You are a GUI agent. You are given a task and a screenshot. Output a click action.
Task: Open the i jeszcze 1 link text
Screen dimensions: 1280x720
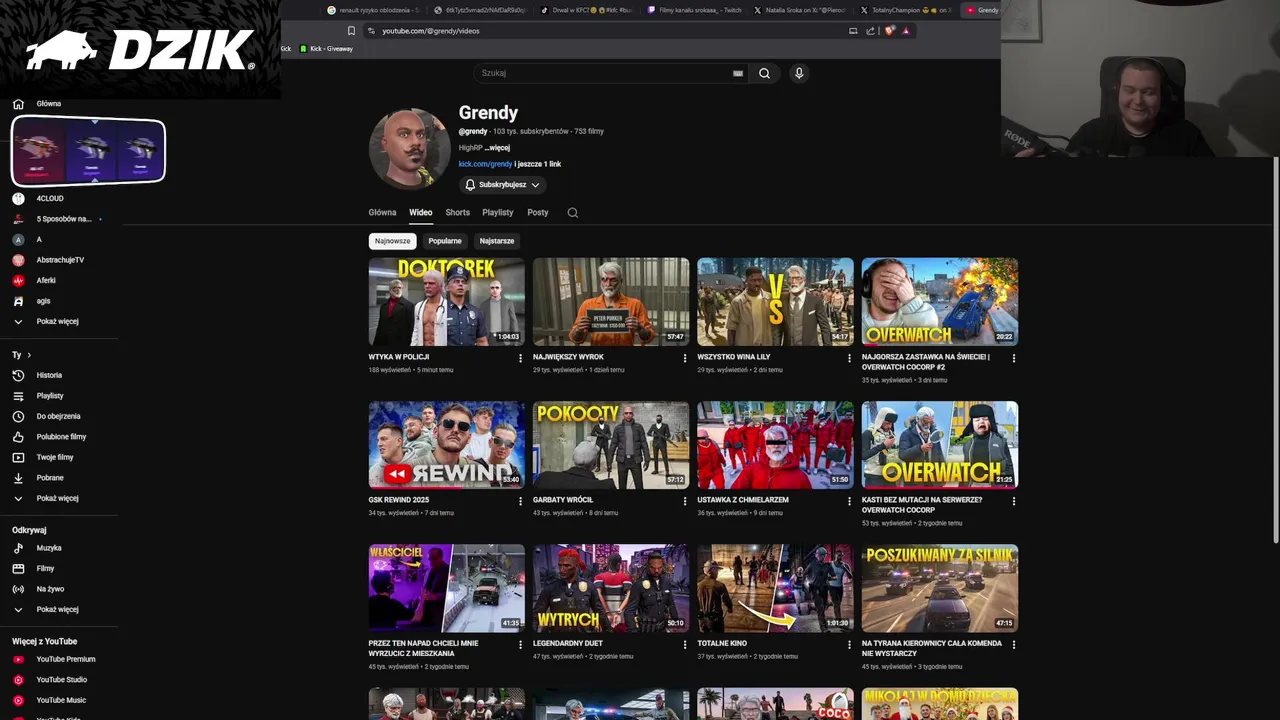538,164
